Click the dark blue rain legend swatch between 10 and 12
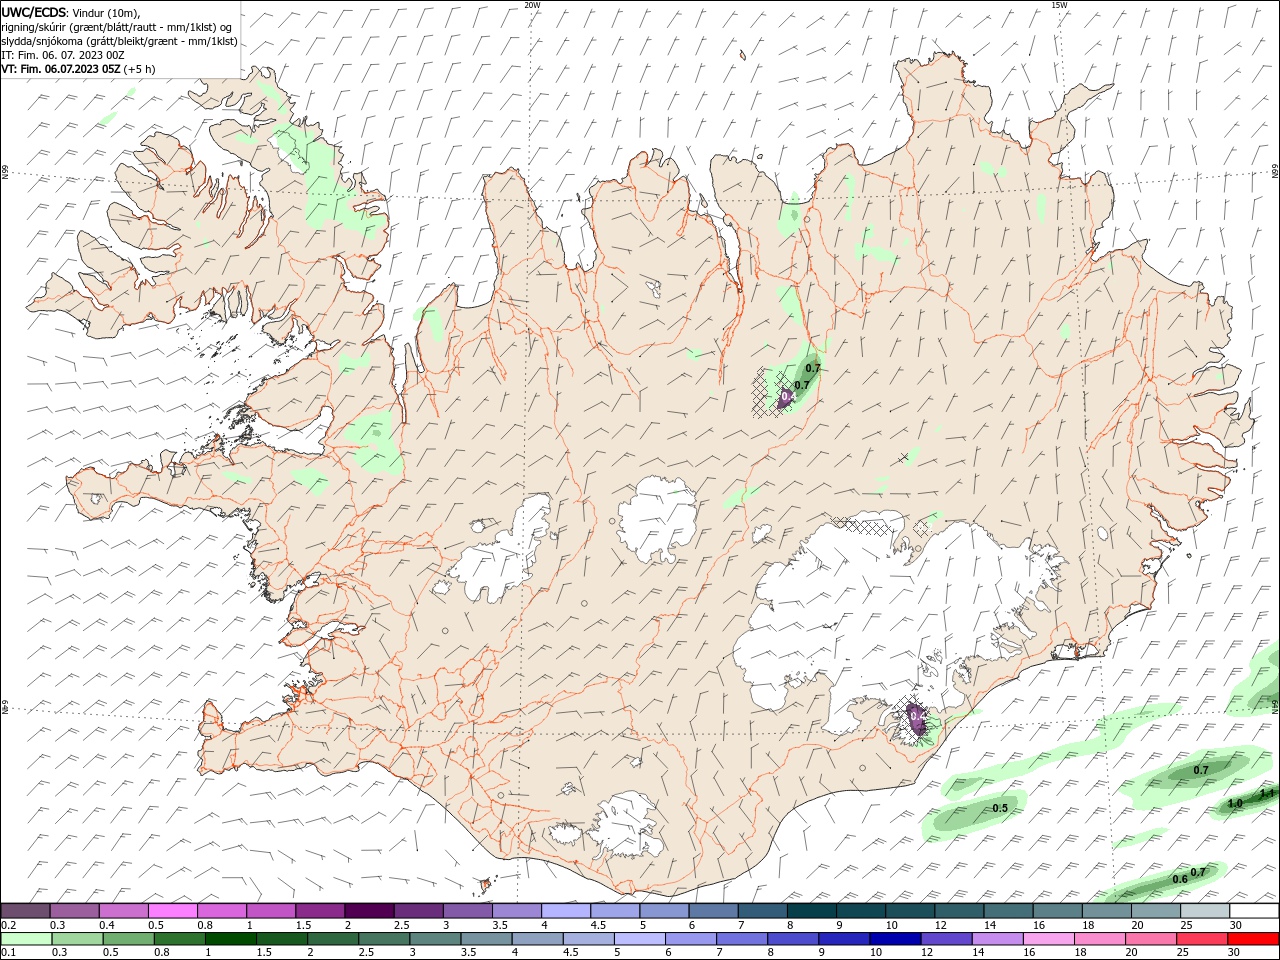 (894, 939)
